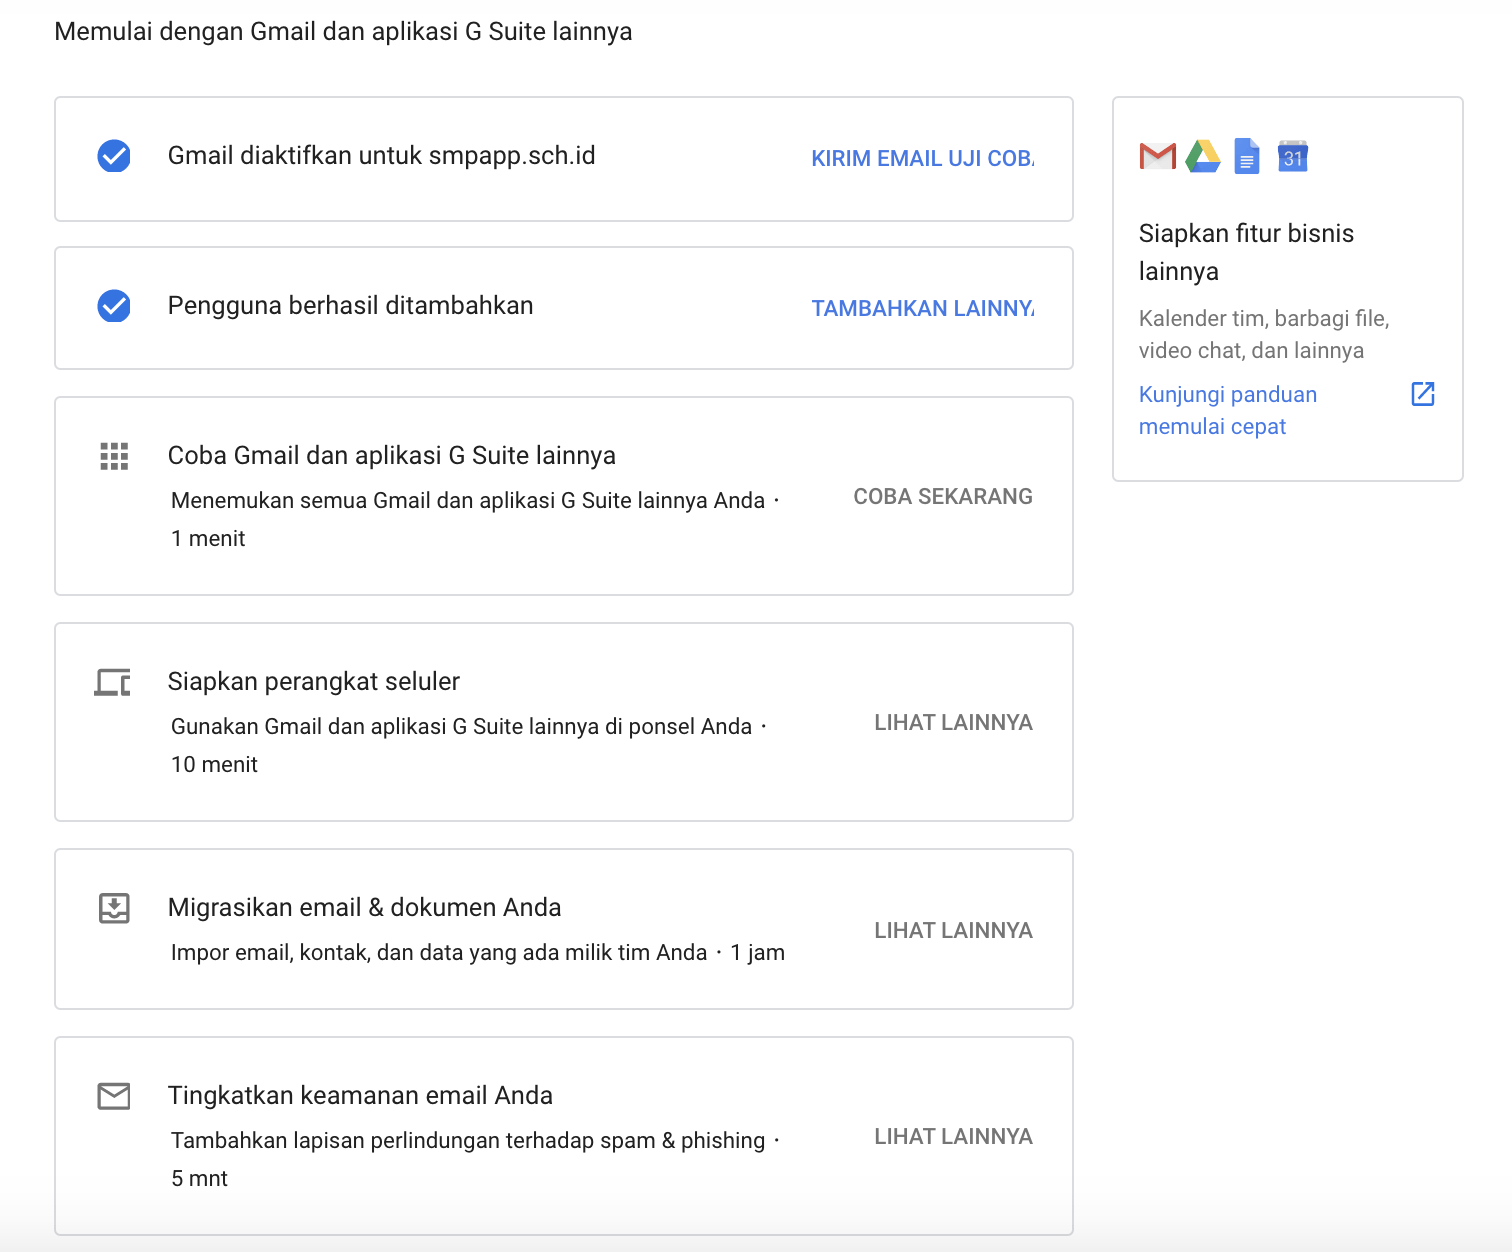Viewport: 1512px width, 1252px height.
Task: Click the Google Docs icon
Action: [x=1246, y=156]
